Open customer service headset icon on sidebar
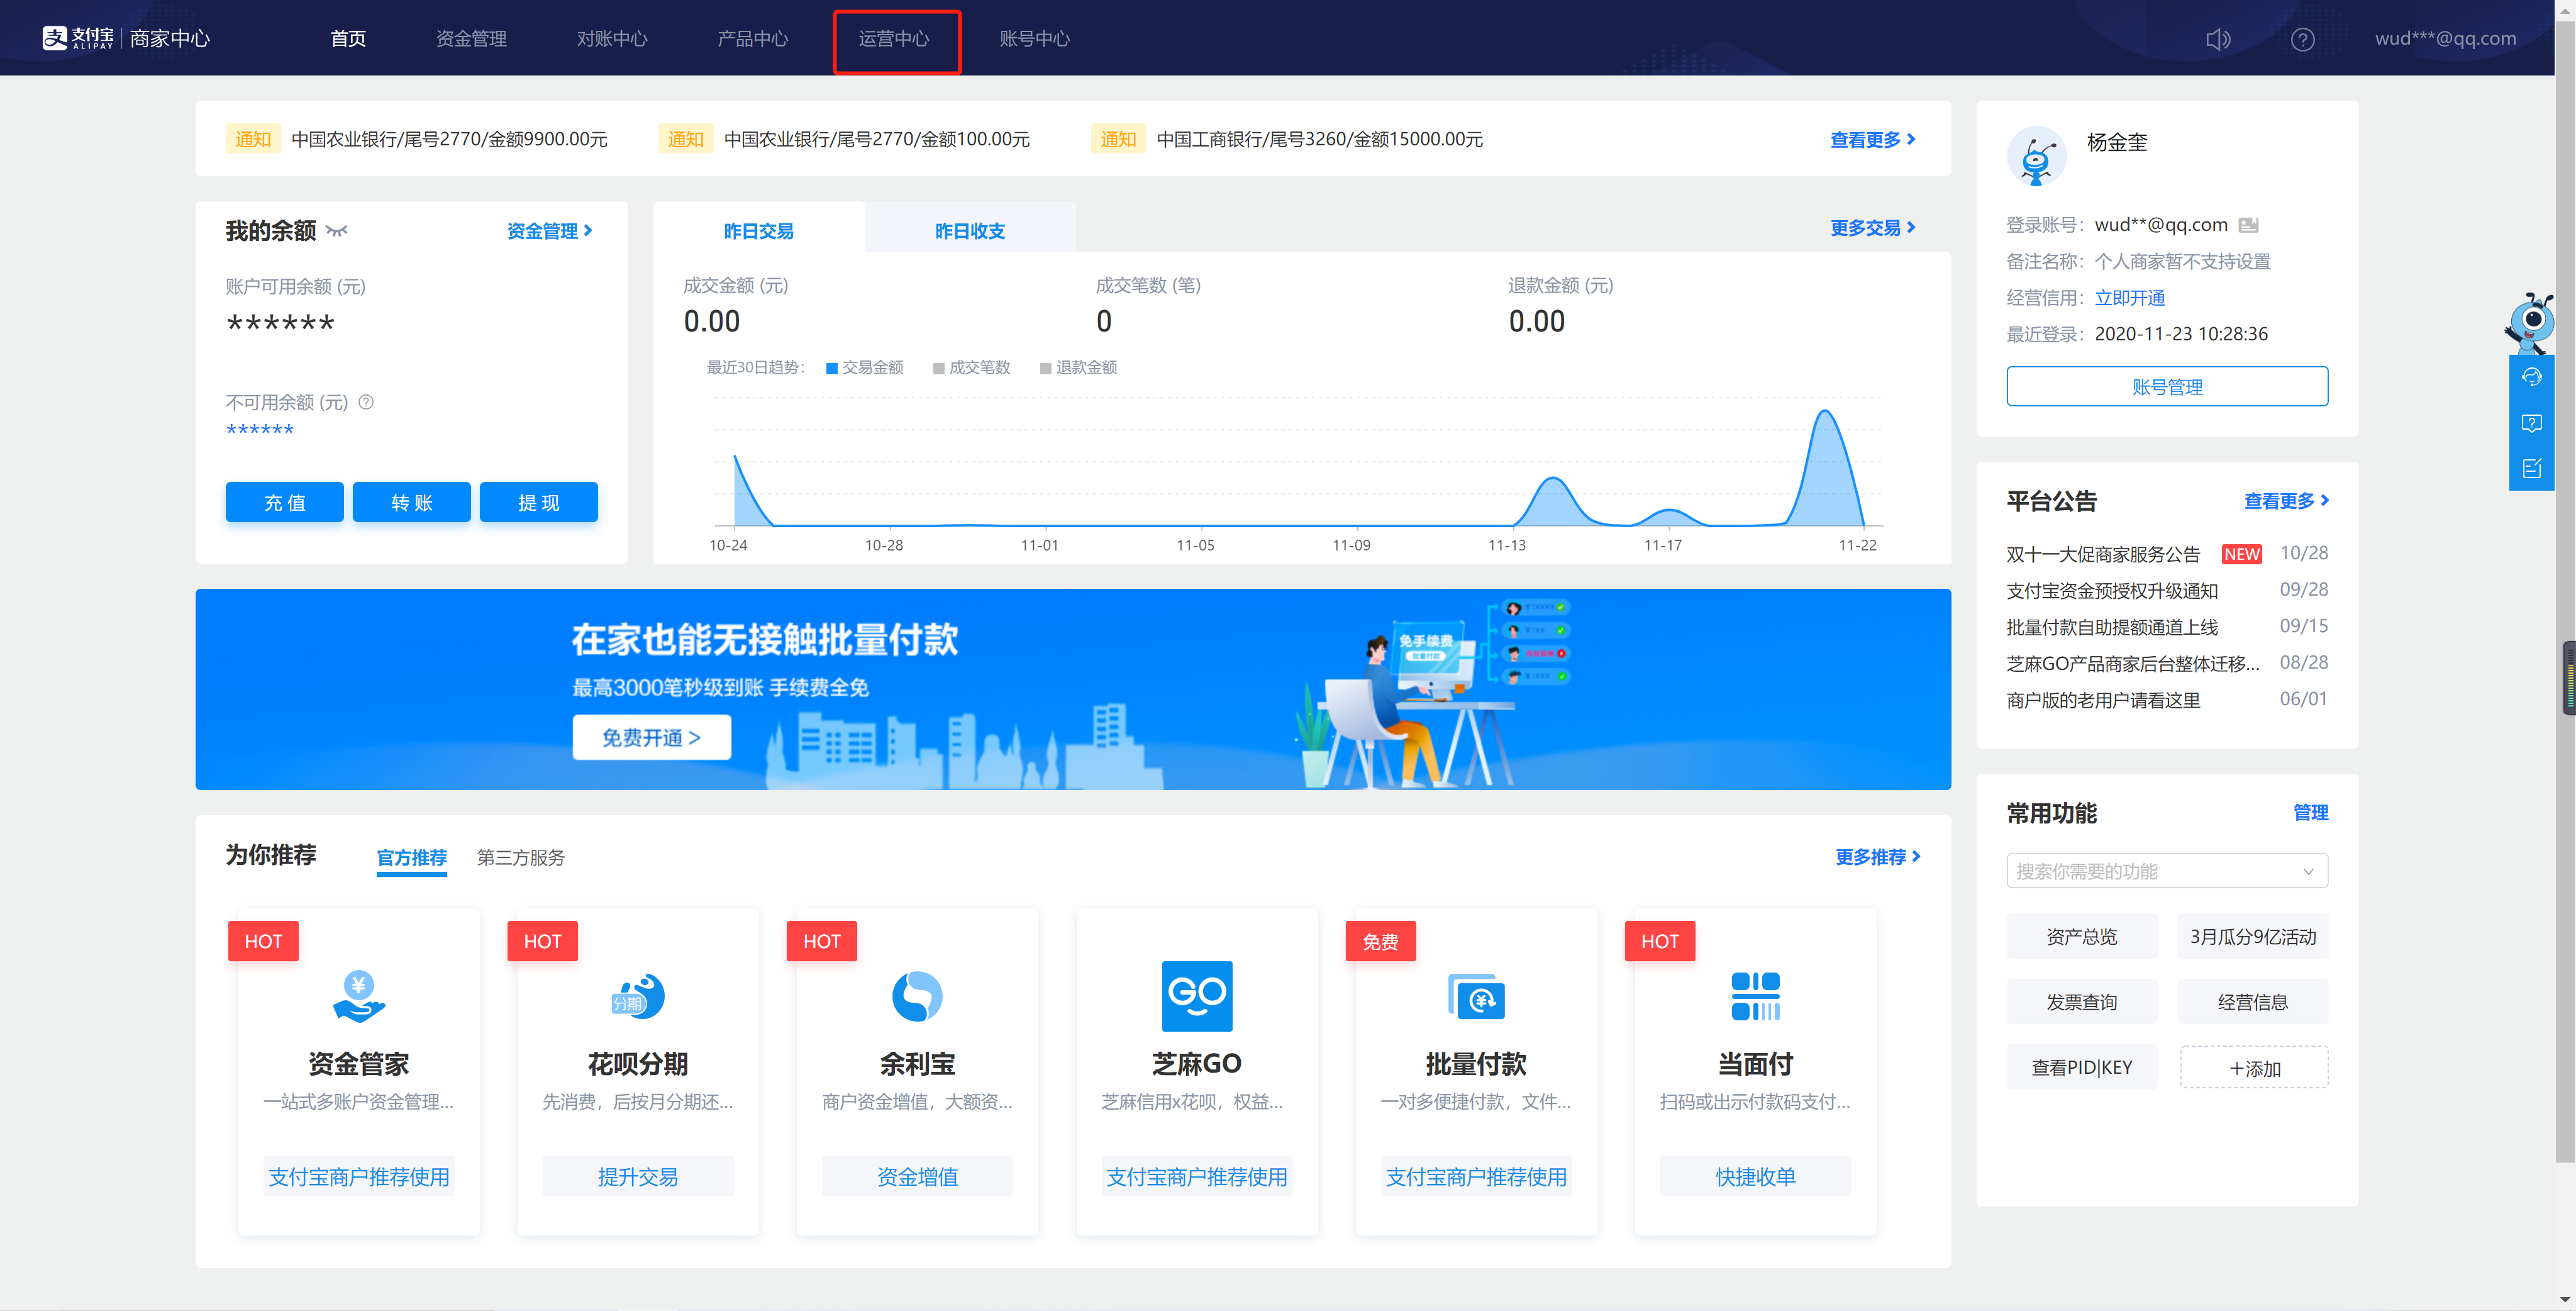The height and width of the screenshot is (1311, 2576). coord(2531,377)
